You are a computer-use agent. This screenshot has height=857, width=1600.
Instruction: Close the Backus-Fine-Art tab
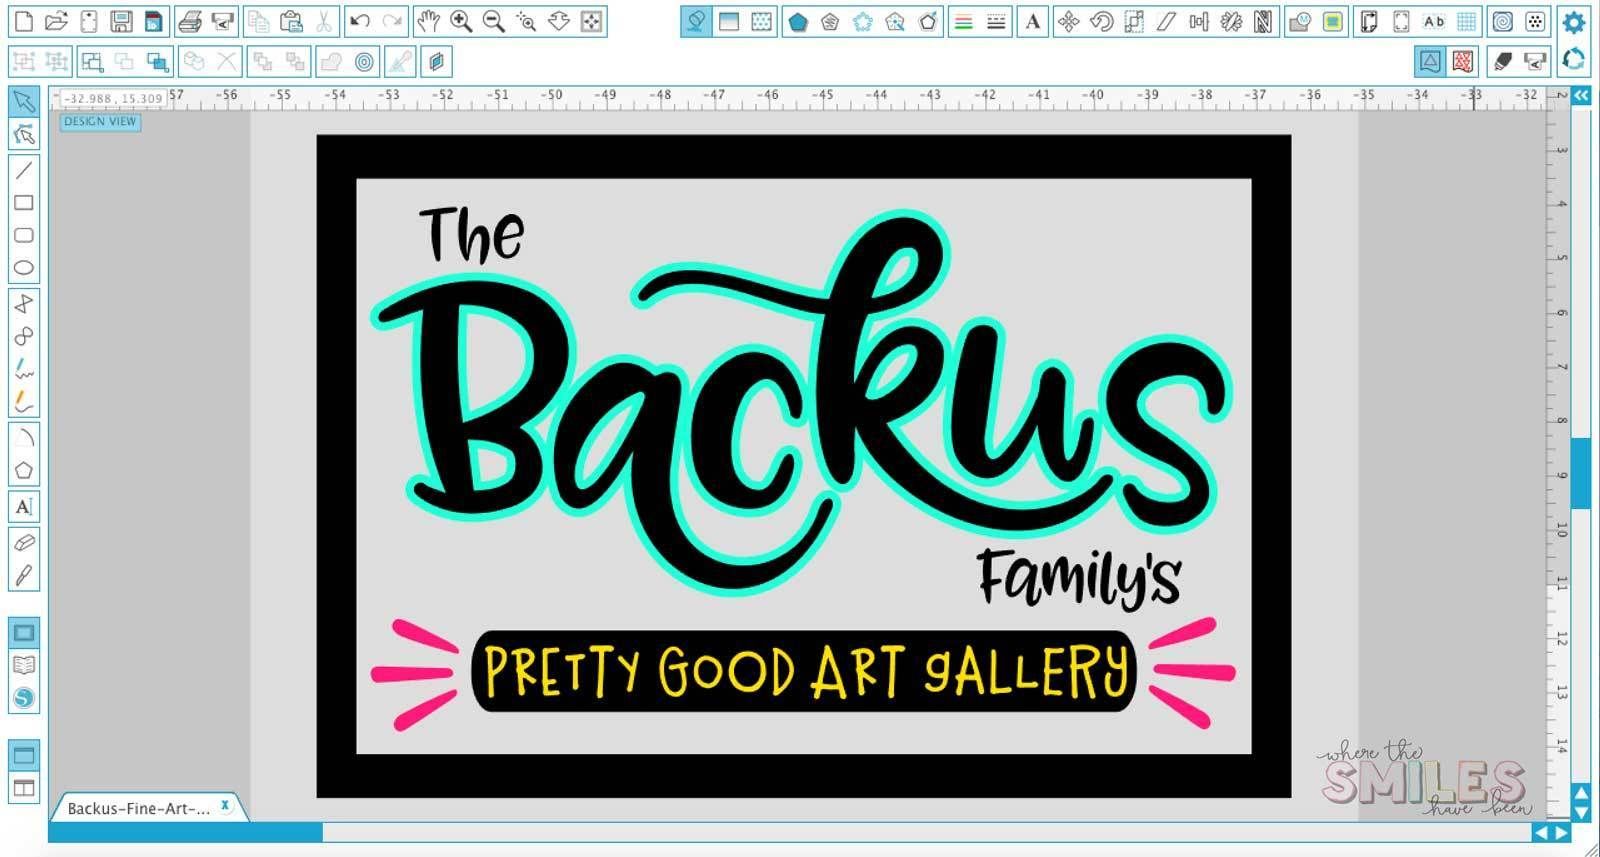click(x=225, y=805)
